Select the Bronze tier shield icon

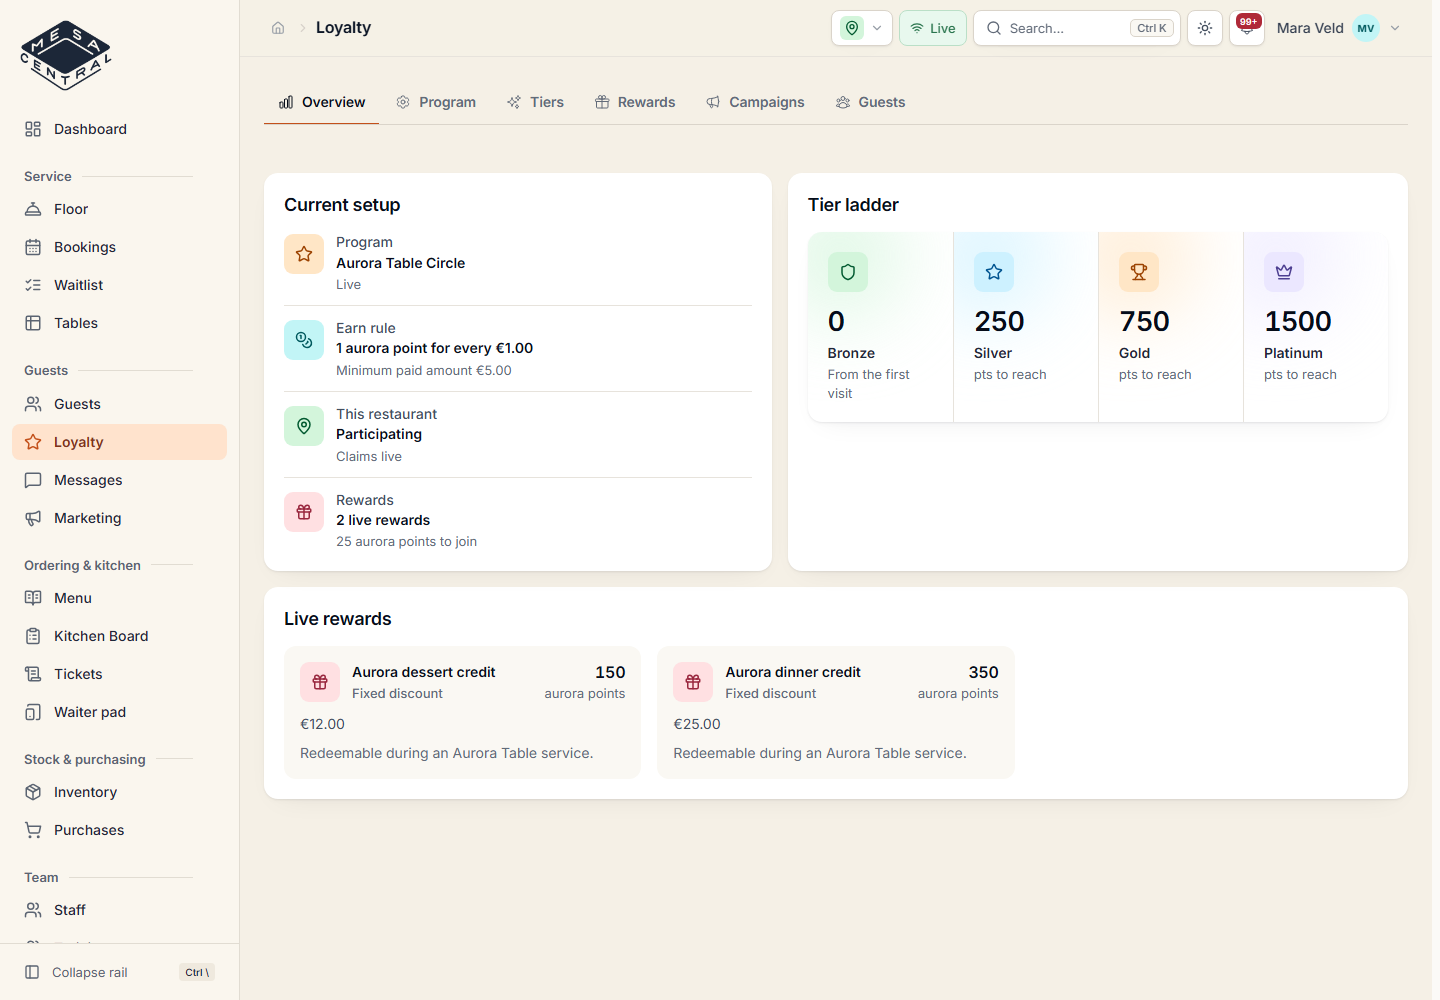coord(848,272)
